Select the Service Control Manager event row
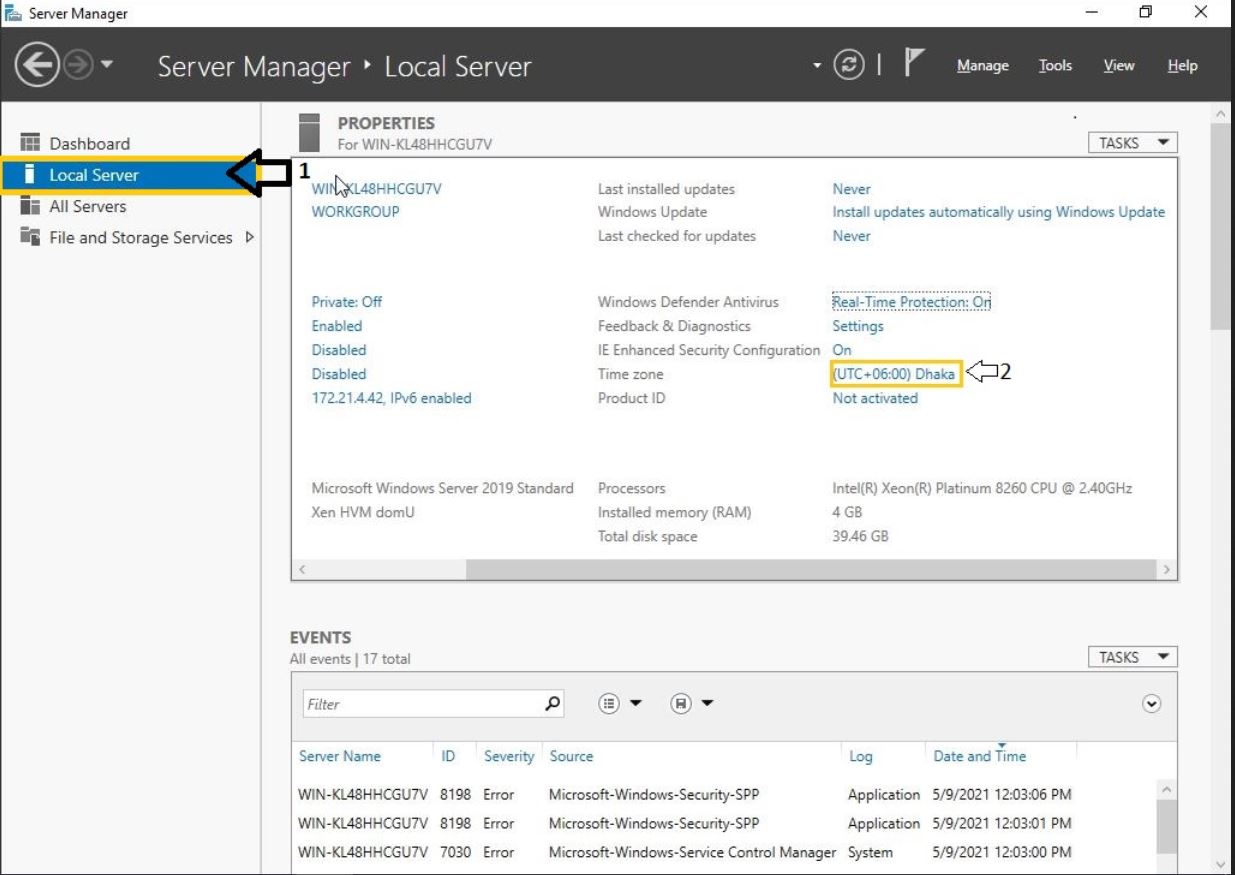Screen dimensions: 1235x875 point(725,853)
